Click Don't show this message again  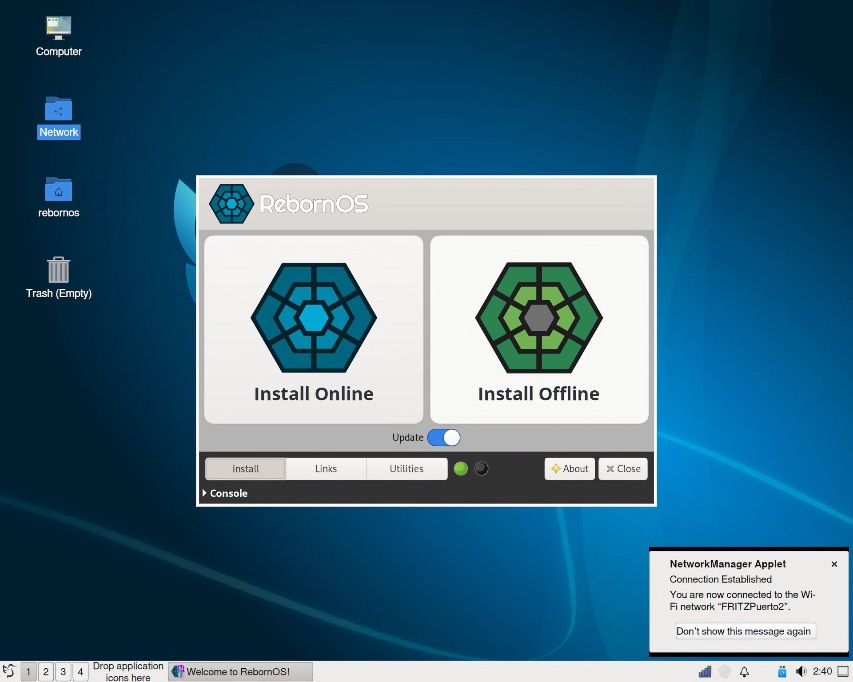pyautogui.click(x=743, y=631)
